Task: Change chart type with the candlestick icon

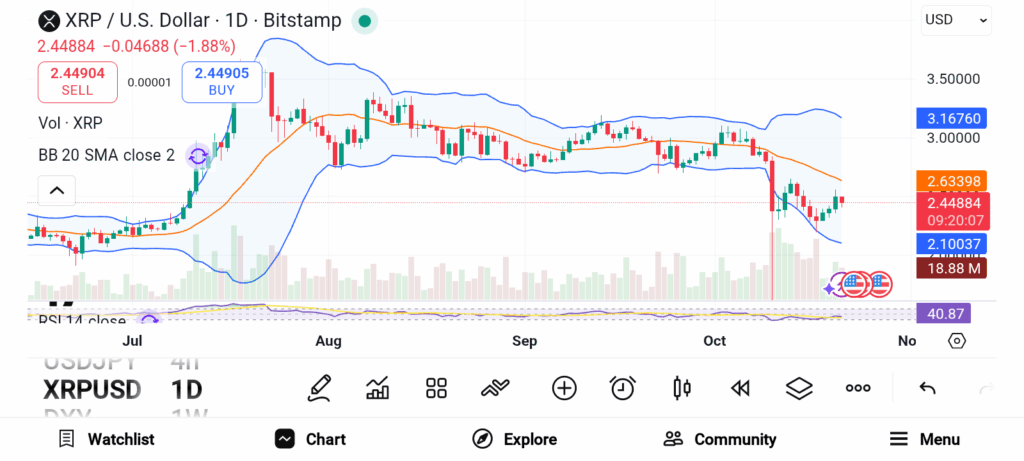Action: (x=682, y=388)
